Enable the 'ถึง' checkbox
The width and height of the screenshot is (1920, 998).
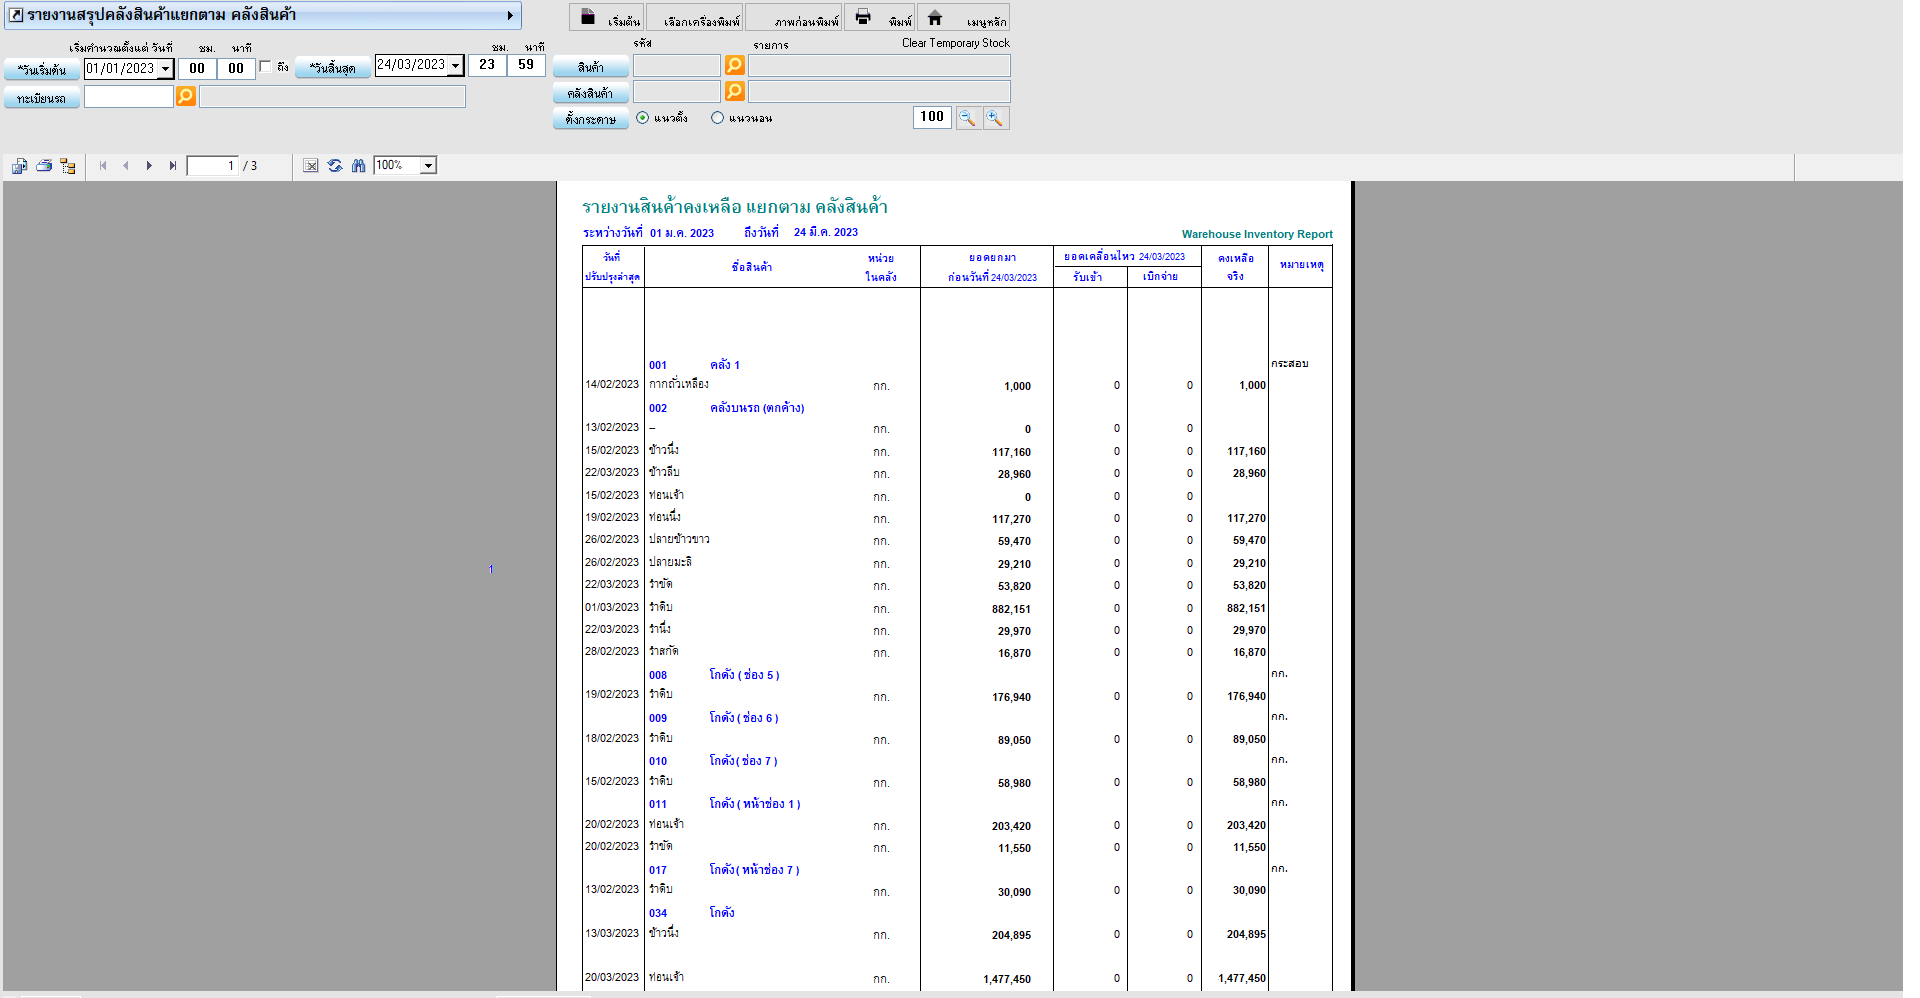[266, 67]
